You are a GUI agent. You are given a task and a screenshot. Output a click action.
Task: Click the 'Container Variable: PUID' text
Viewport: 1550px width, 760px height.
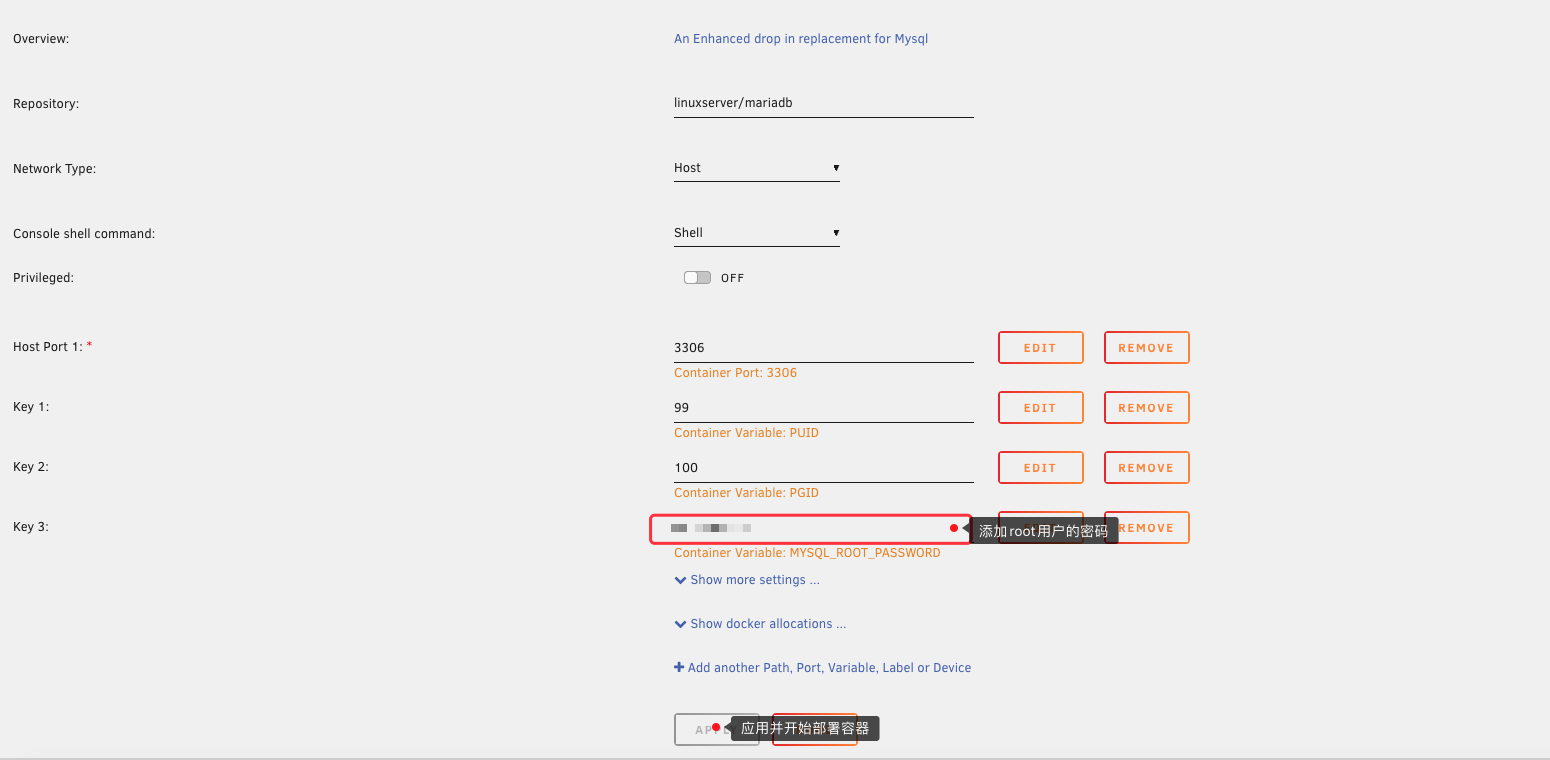point(746,433)
